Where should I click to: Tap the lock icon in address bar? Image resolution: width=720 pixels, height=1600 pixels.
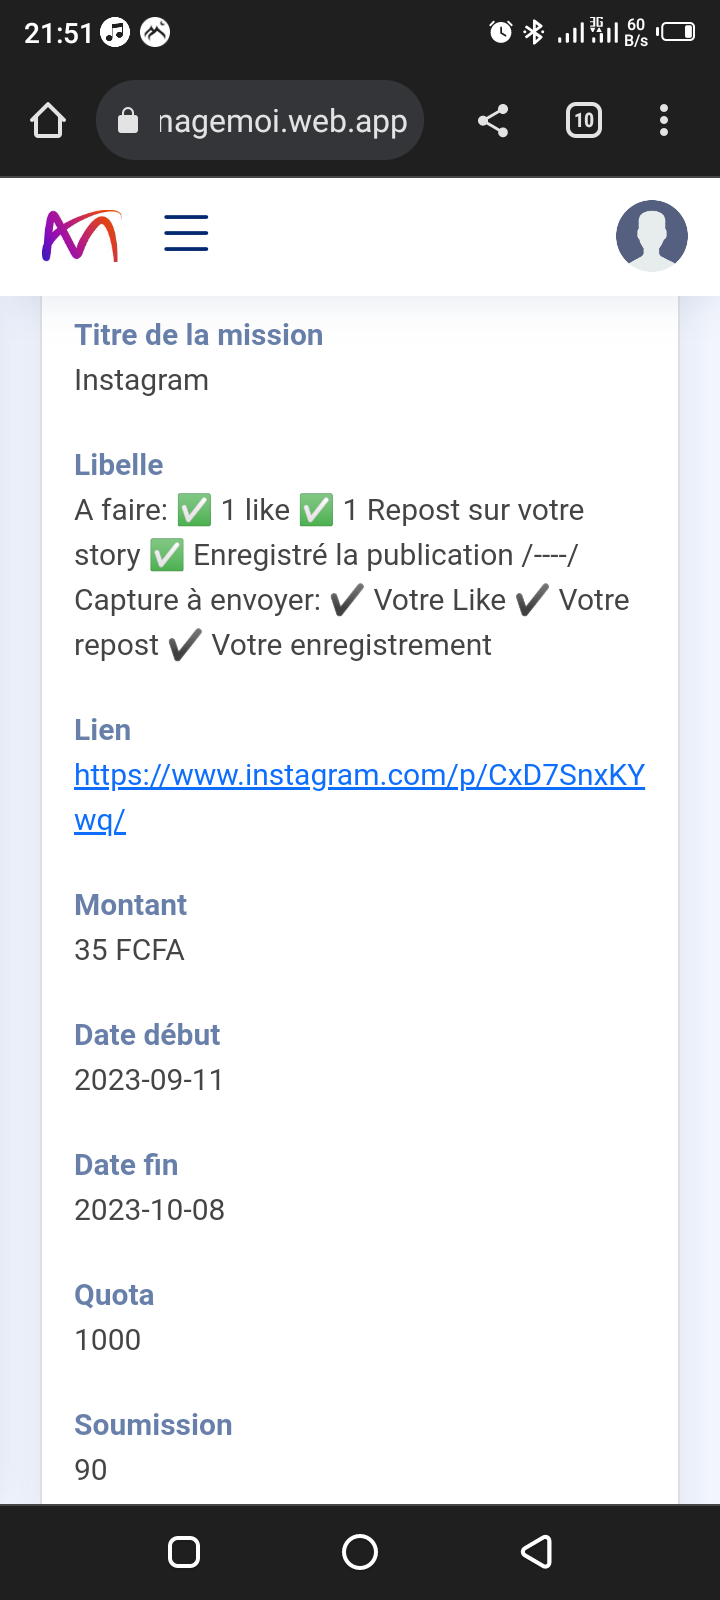tap(128, 122)
